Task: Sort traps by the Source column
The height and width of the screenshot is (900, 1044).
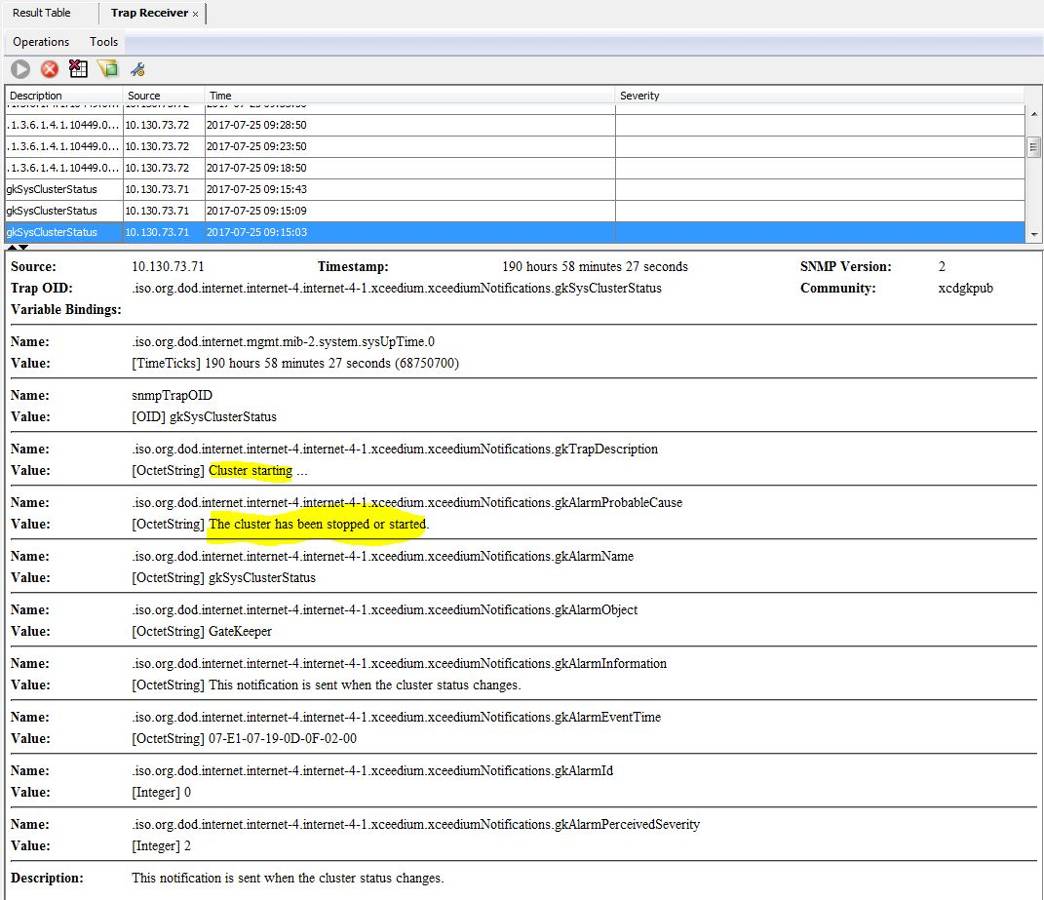Action: pyautogui.click(x=145, y=95)
